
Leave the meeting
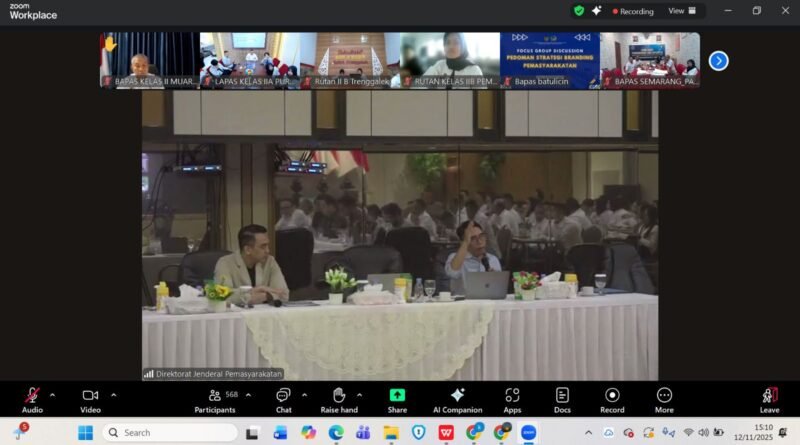(769, 396)
